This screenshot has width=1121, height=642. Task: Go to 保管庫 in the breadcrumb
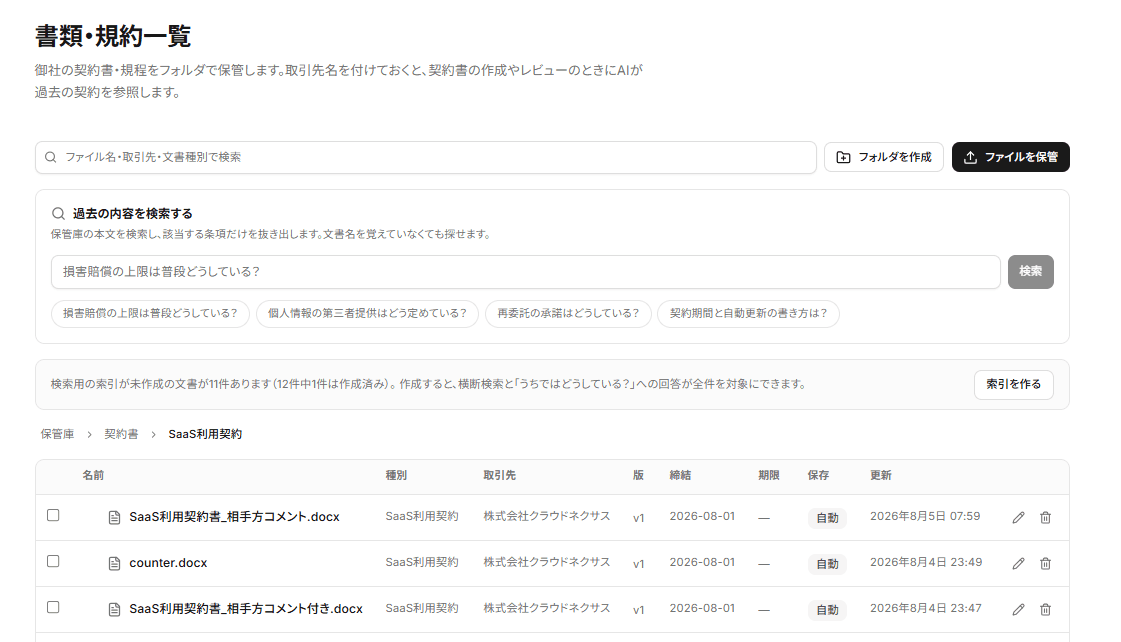57,434
